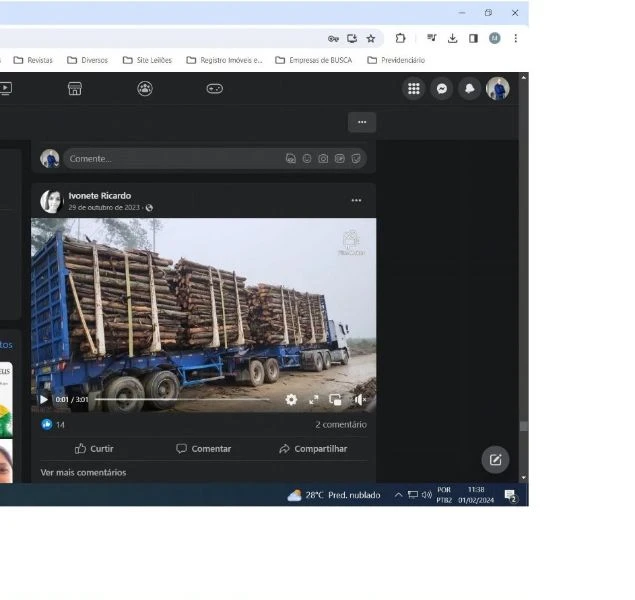Click the Comente comment input field
The image size is (635, 600).
[215, 159]
